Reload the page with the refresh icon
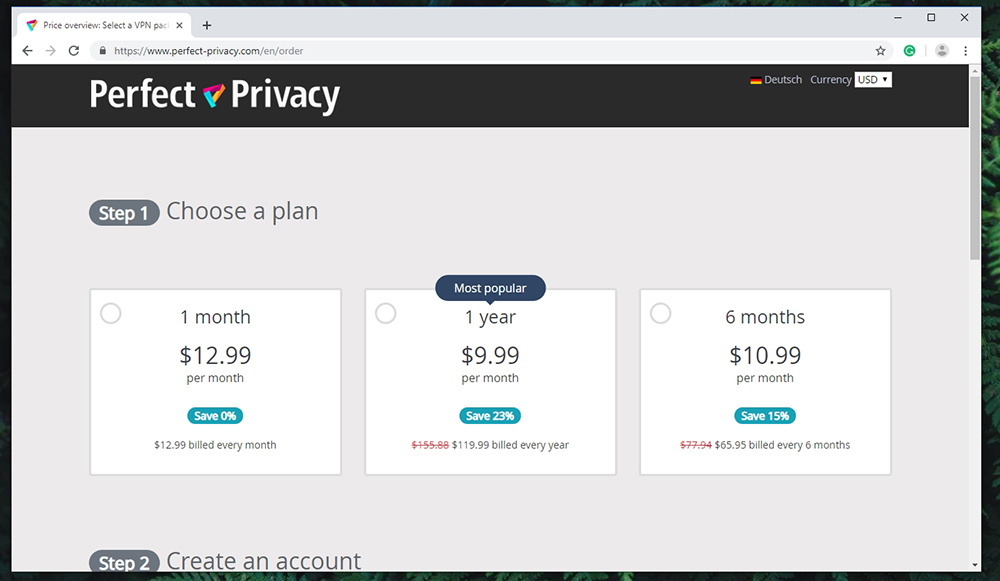The height and width of the screenshot is (581, 1000). coord(74,50)
